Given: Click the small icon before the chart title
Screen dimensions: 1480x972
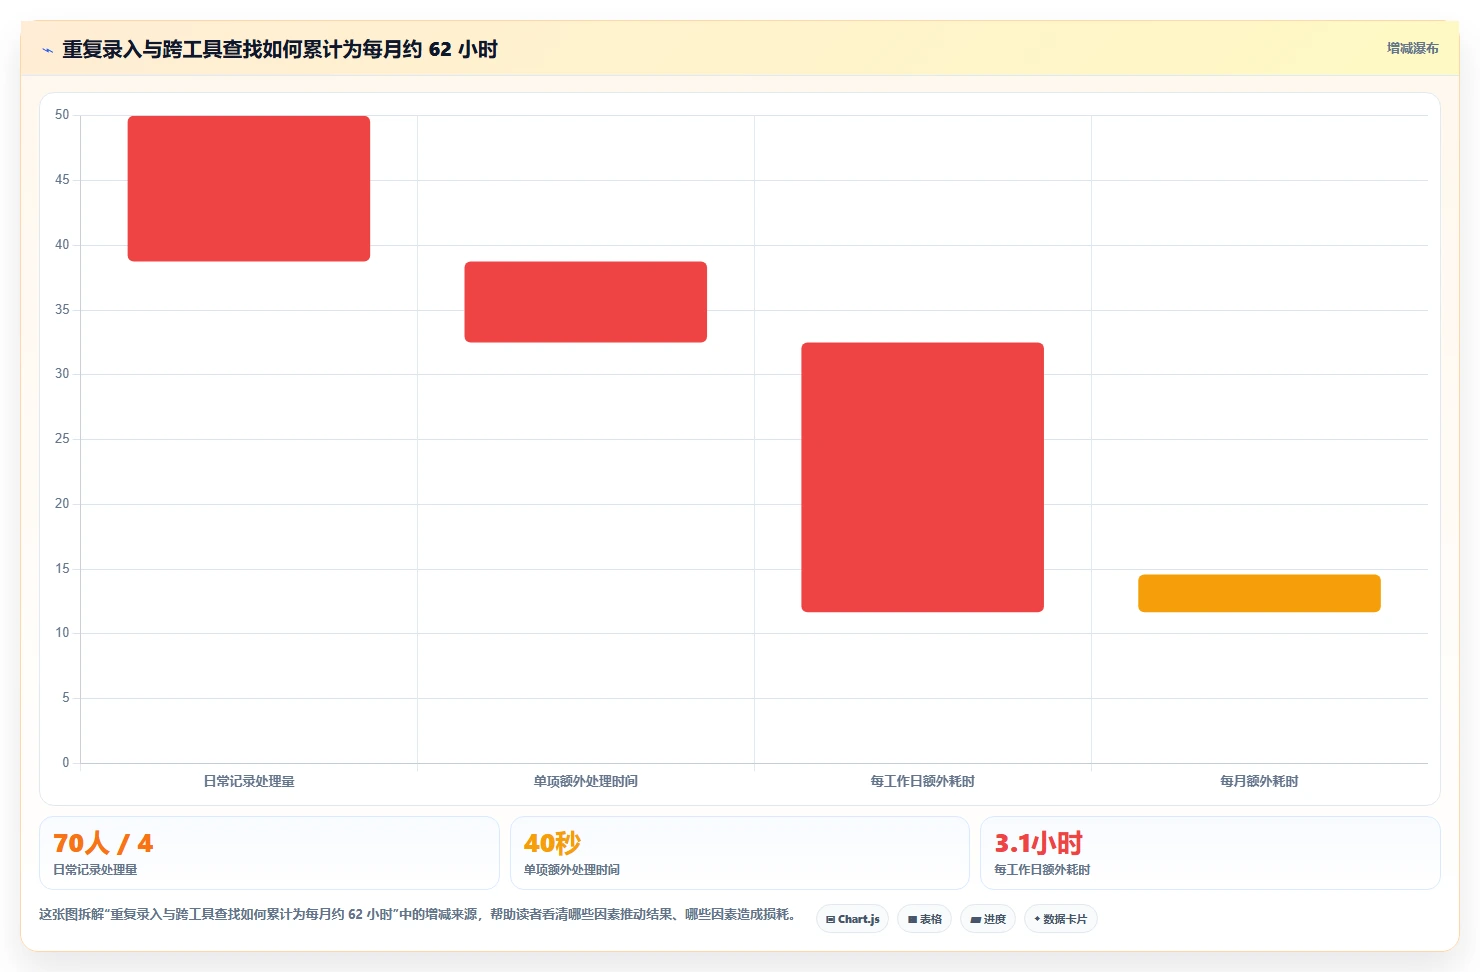Looking at the screenshot, I should point(47,50).
